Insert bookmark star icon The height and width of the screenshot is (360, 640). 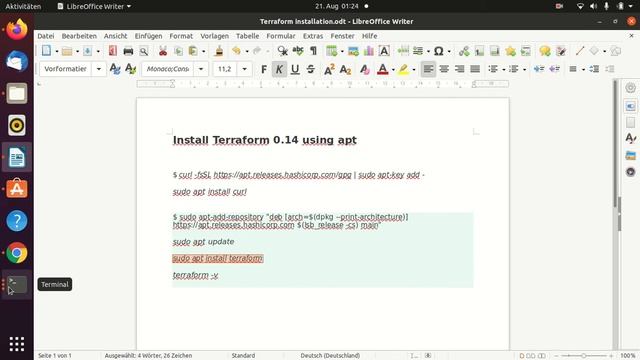(510, 51)
